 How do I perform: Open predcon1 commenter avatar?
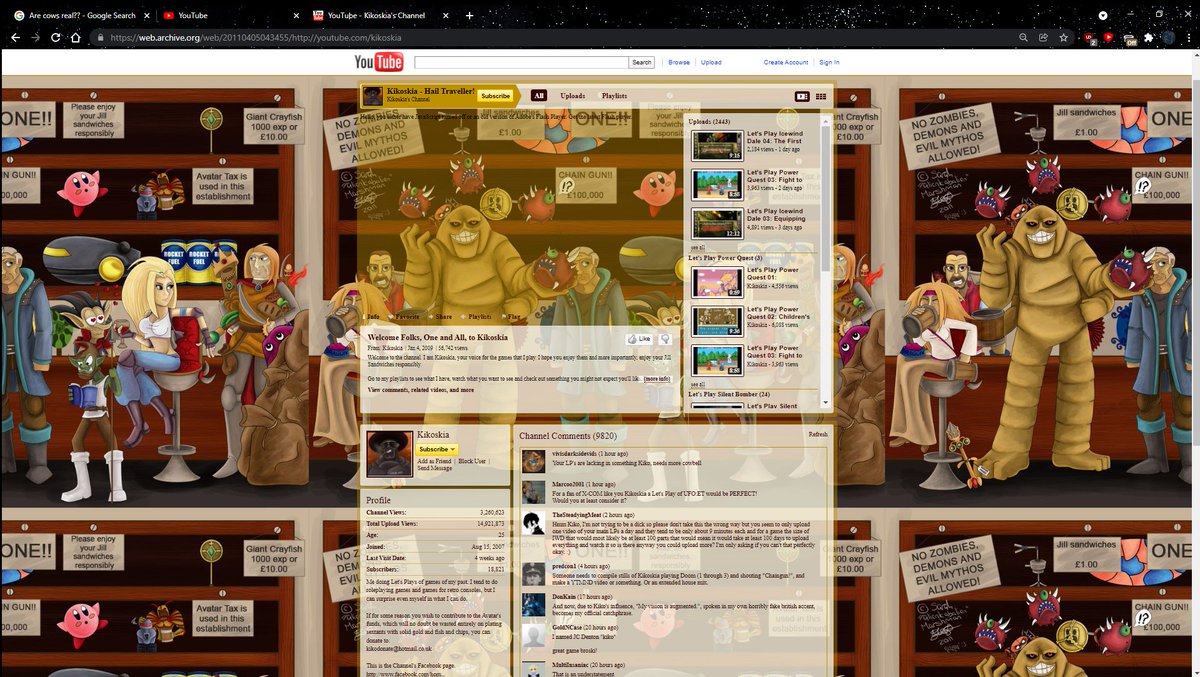[533, 573]
